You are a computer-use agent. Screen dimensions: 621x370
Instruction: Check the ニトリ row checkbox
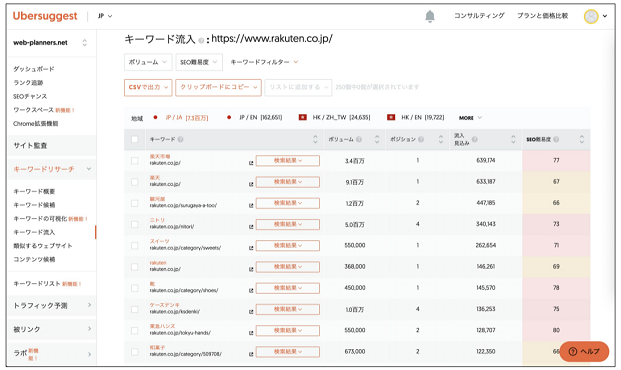click(x=135, y=225)
